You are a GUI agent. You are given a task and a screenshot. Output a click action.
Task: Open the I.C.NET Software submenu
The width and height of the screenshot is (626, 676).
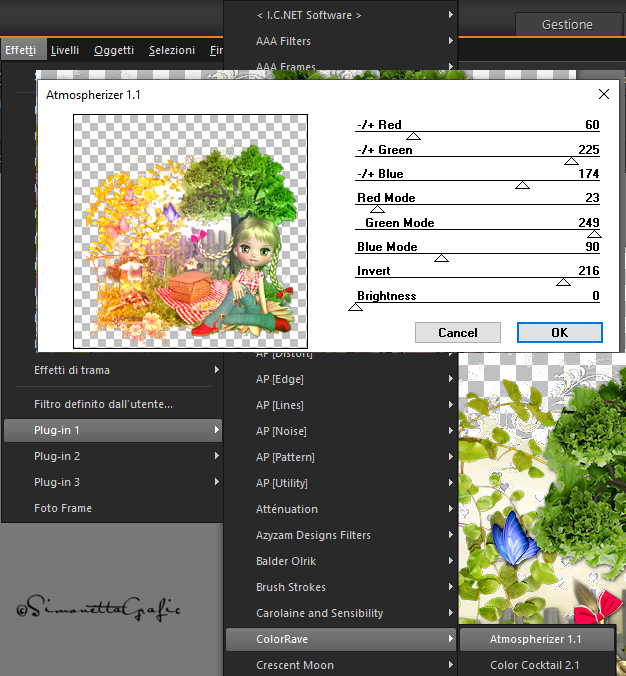tap(341, 15)
